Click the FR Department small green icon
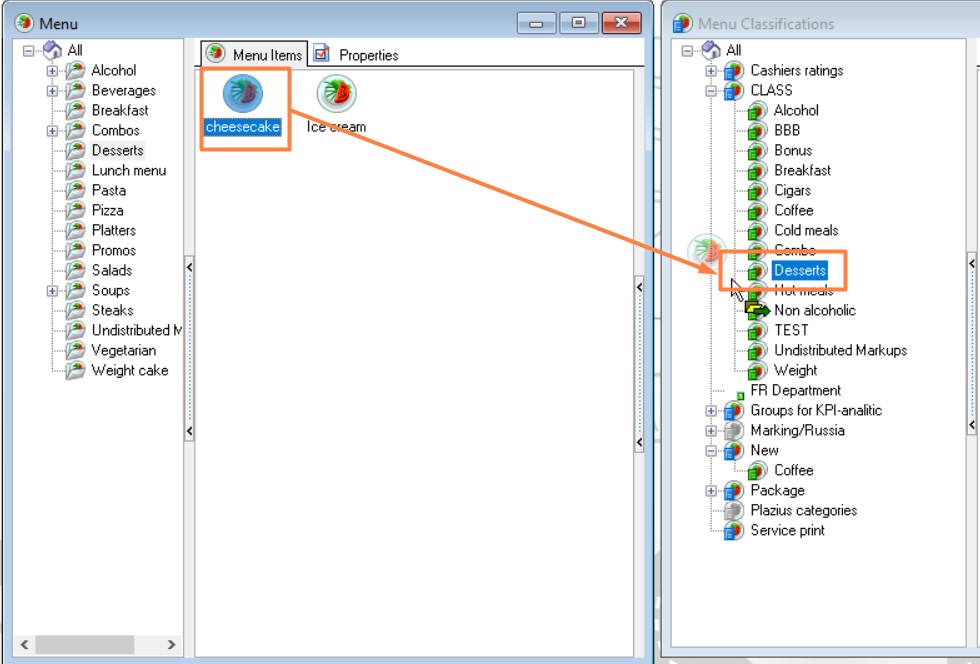Image resolution: width=980 pixels, height=664 pixels. (x=740, y=395)
